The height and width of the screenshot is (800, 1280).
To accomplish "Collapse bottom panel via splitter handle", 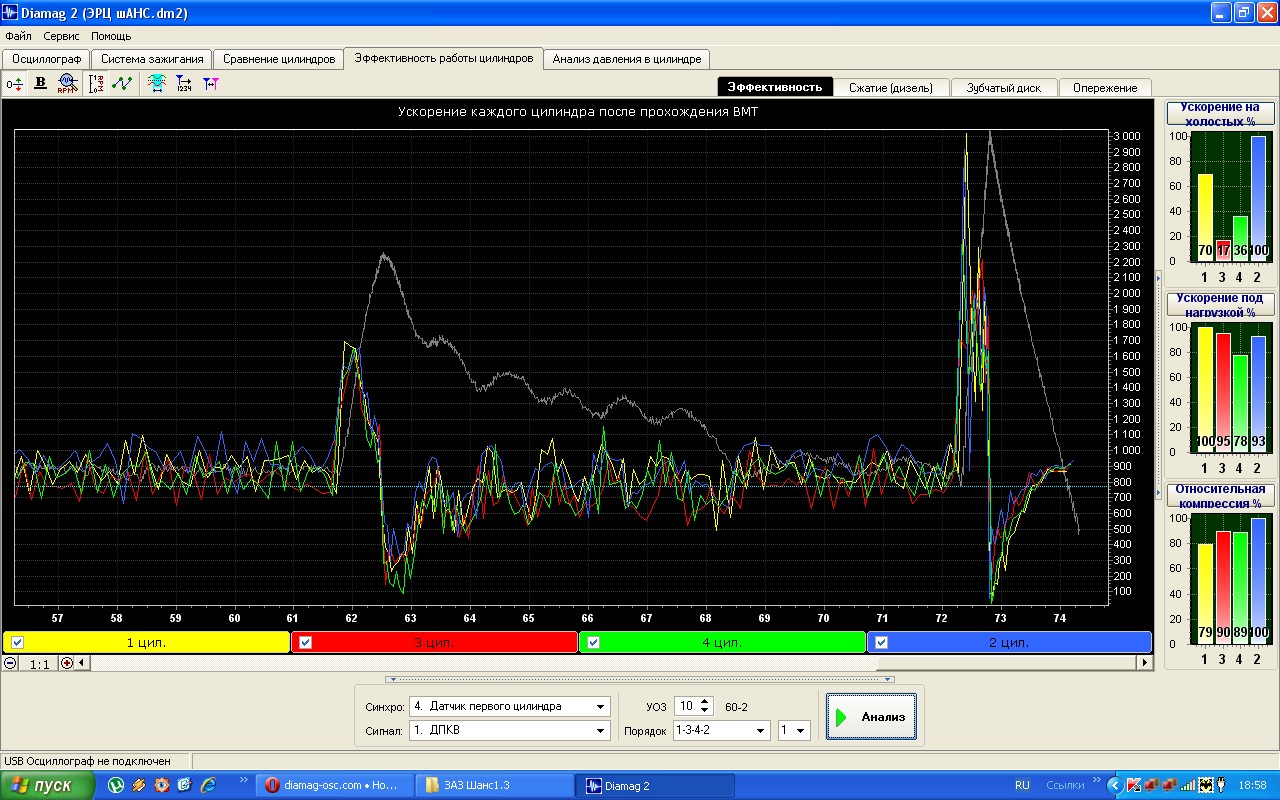I will click(639, 679).
